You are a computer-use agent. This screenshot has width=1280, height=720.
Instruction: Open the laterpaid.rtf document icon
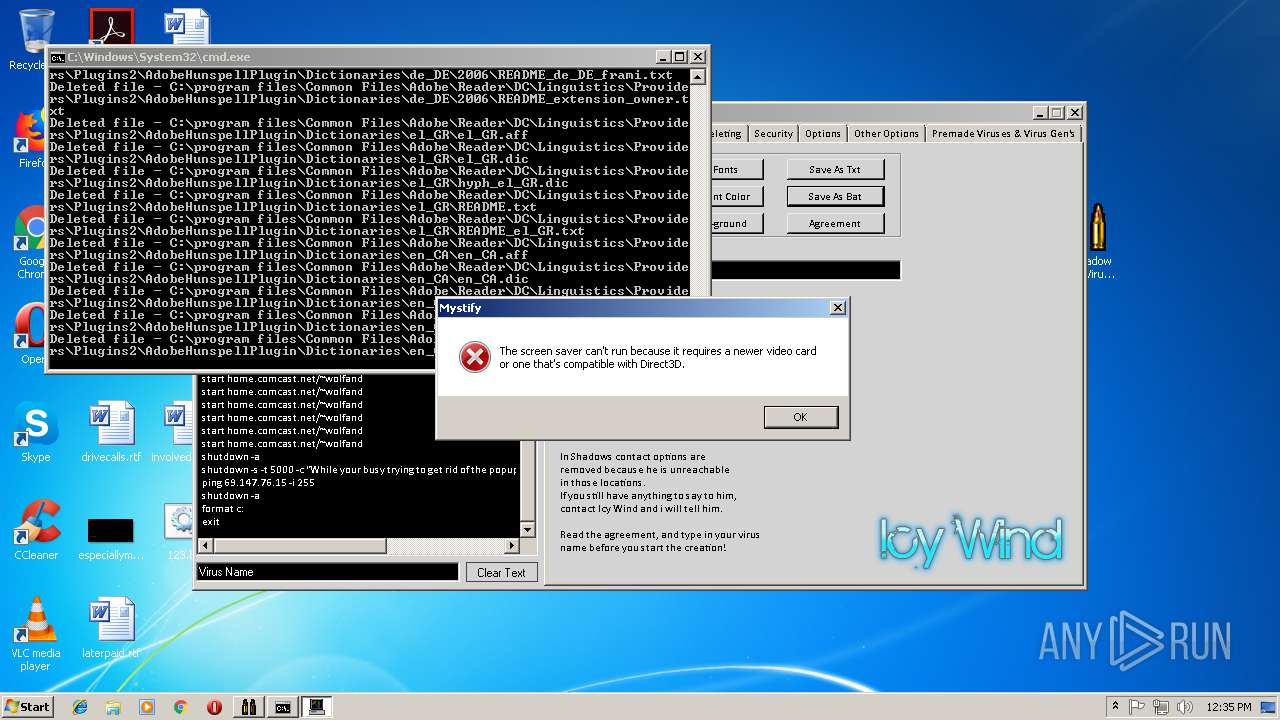click(111, 628)
